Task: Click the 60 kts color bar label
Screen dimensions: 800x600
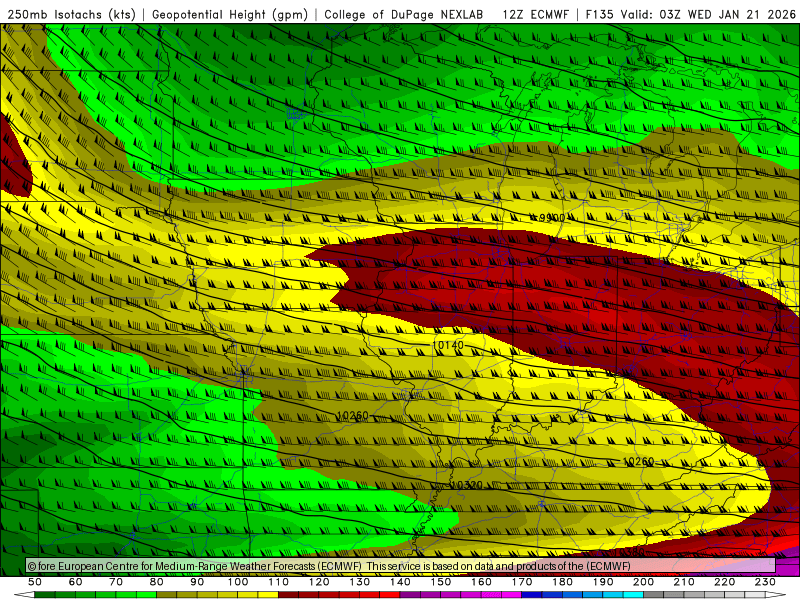Action: coord(76,582)
